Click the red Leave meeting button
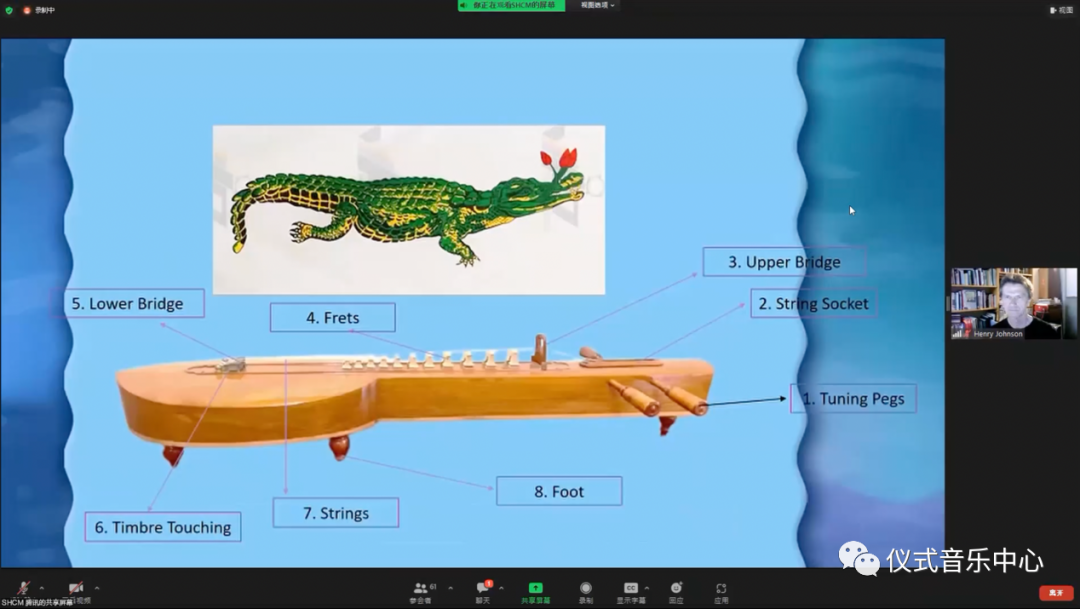The width and height of the screenshot is (1080, 609). point(1056,593)
